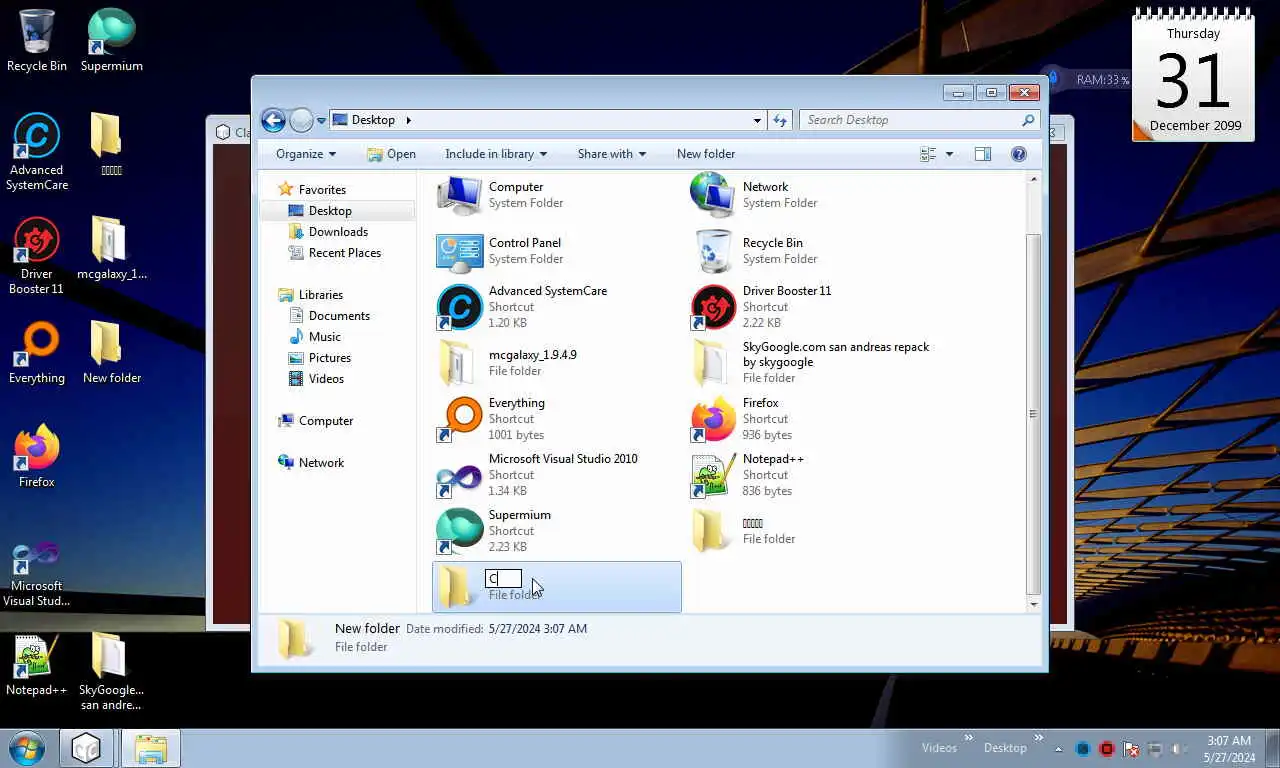Open Include in library dropdown

click(496, 154)
